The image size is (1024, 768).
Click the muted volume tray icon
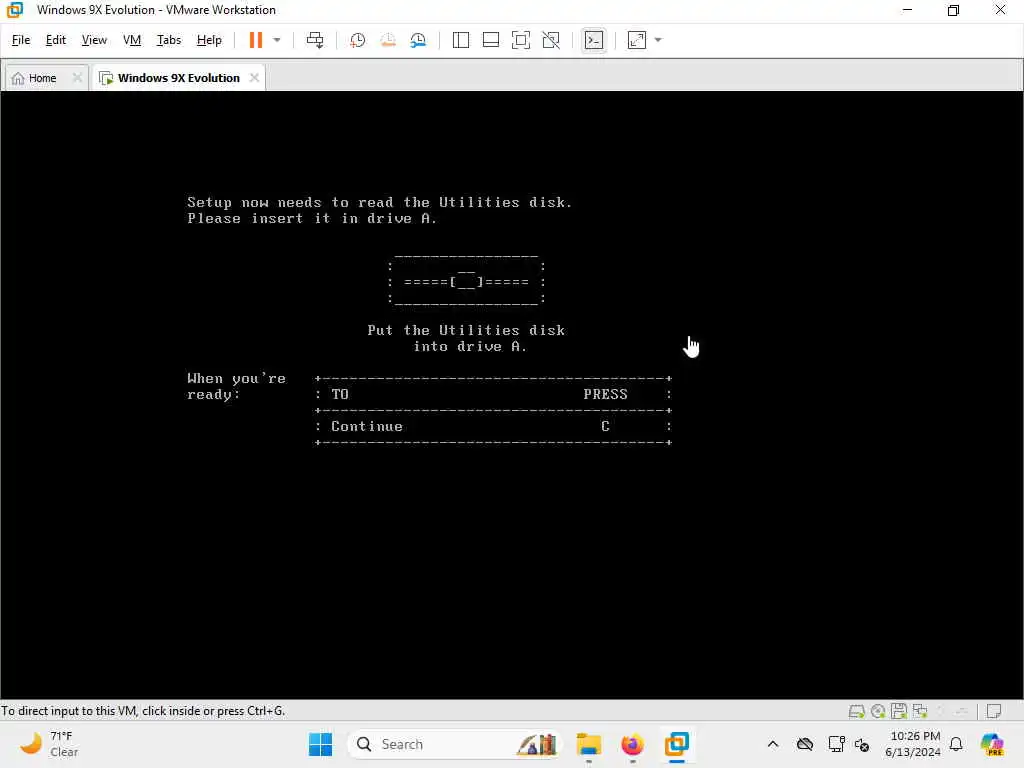click(862, 744)
